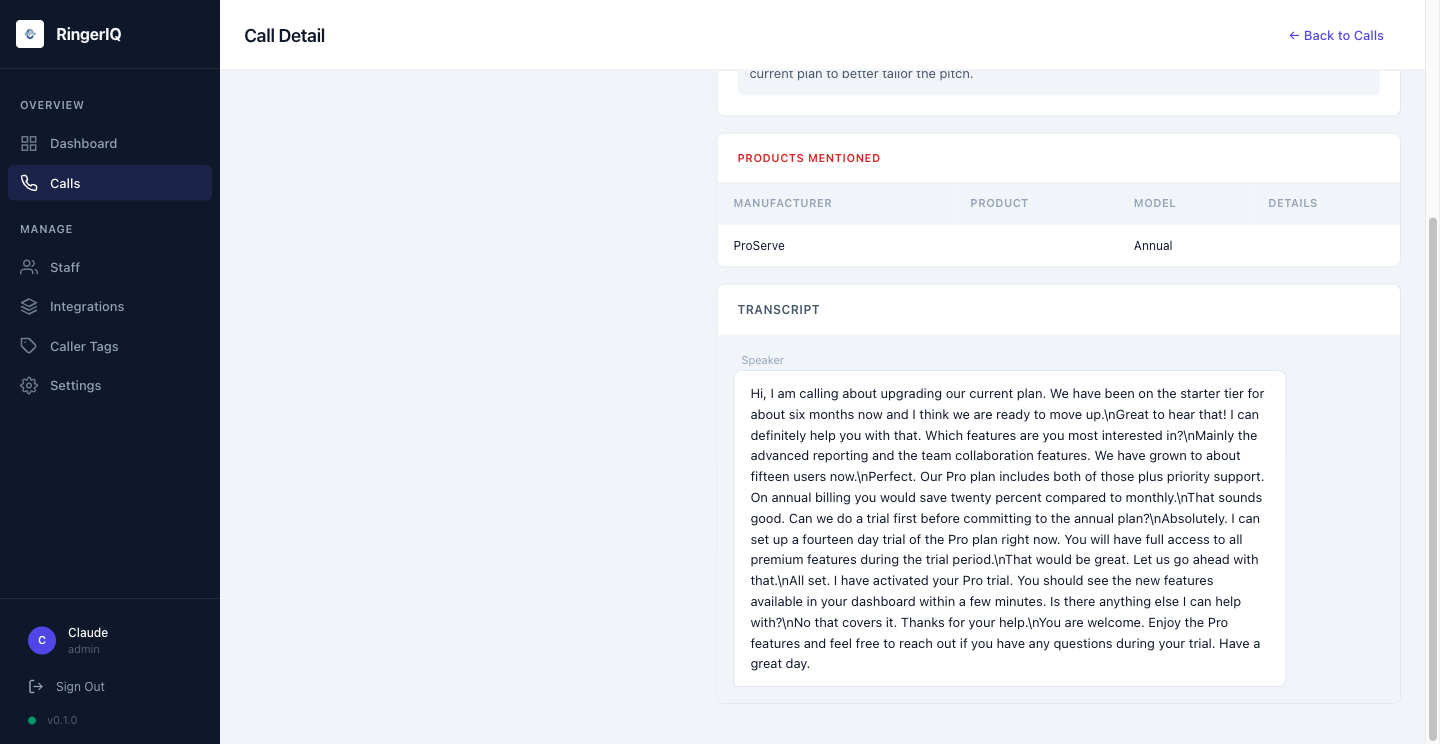Click the MANUFACTURER column header

pyautogui.click(x=782, y=203)
